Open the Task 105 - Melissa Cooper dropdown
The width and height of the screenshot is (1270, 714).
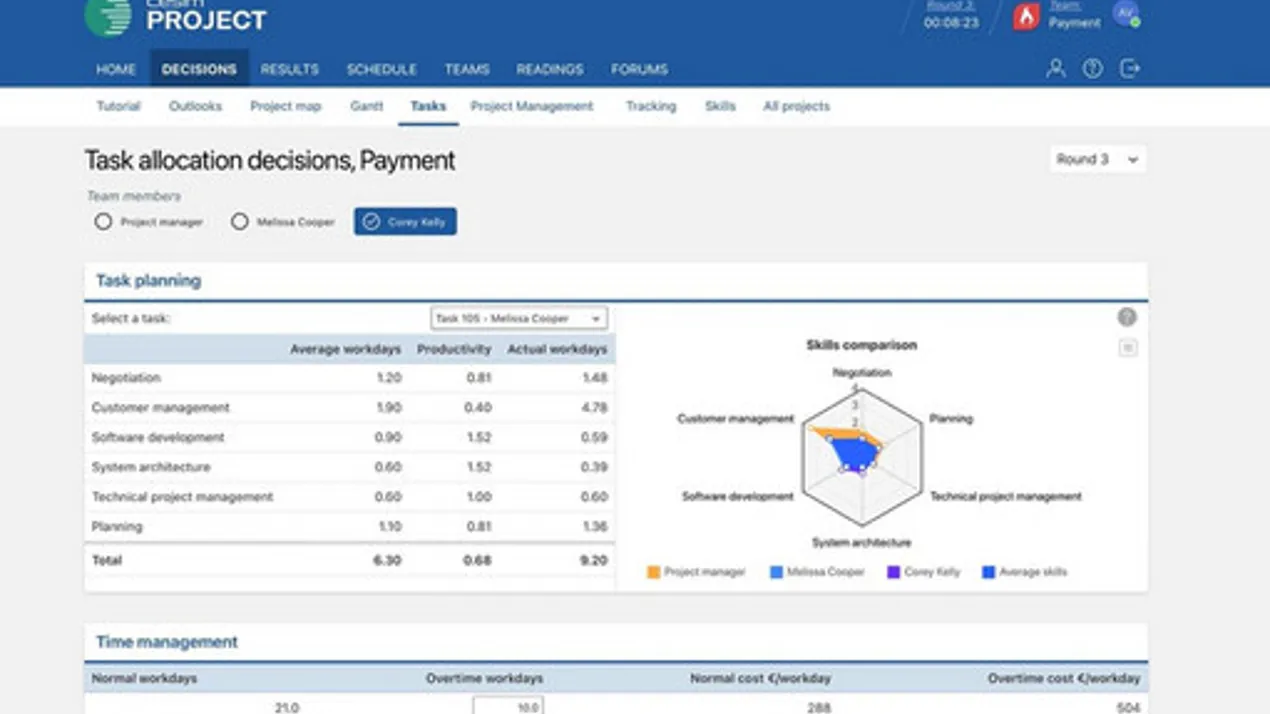[x=519, y=318]
